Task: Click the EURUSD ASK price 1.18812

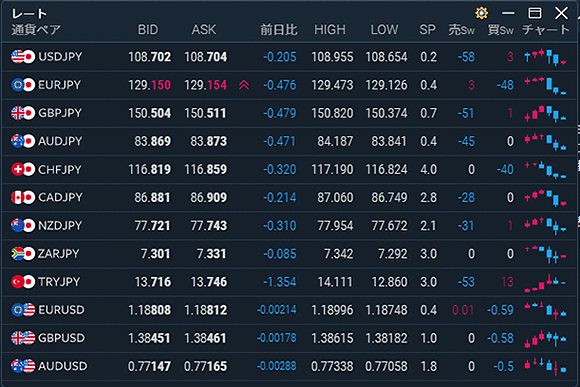Action: coord(206,310)
